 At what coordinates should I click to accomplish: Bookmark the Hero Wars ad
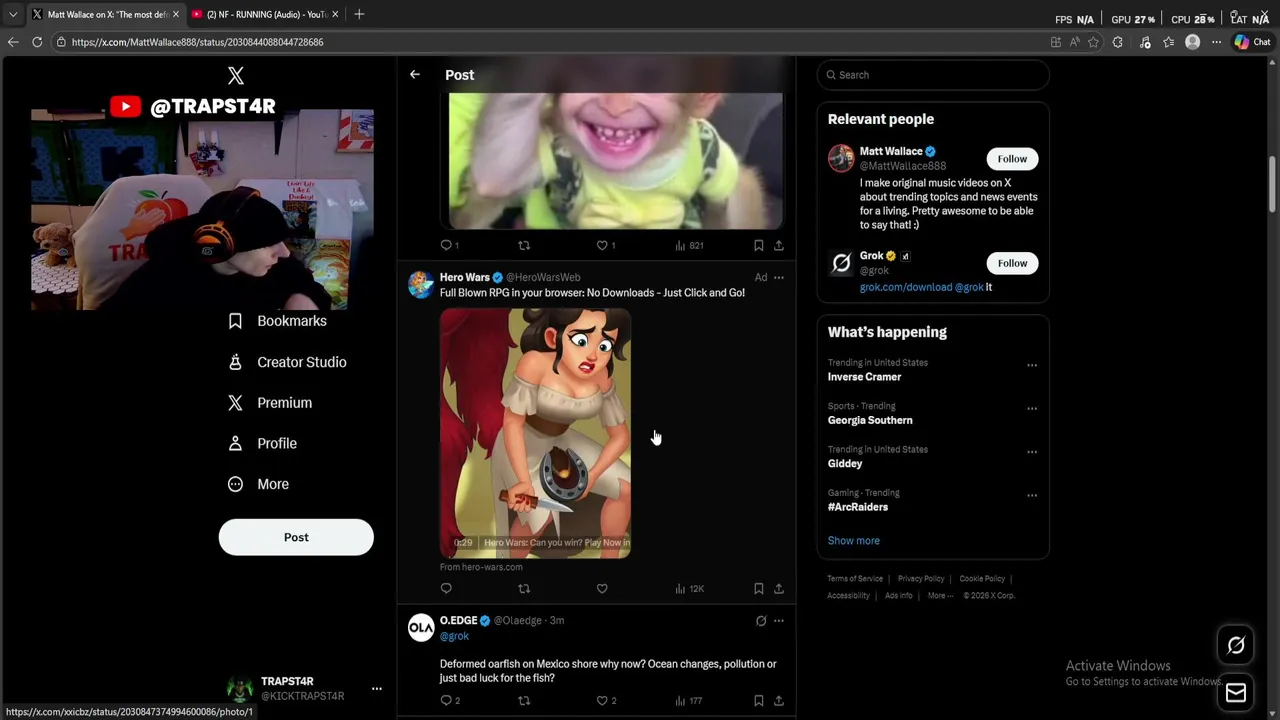759,589
